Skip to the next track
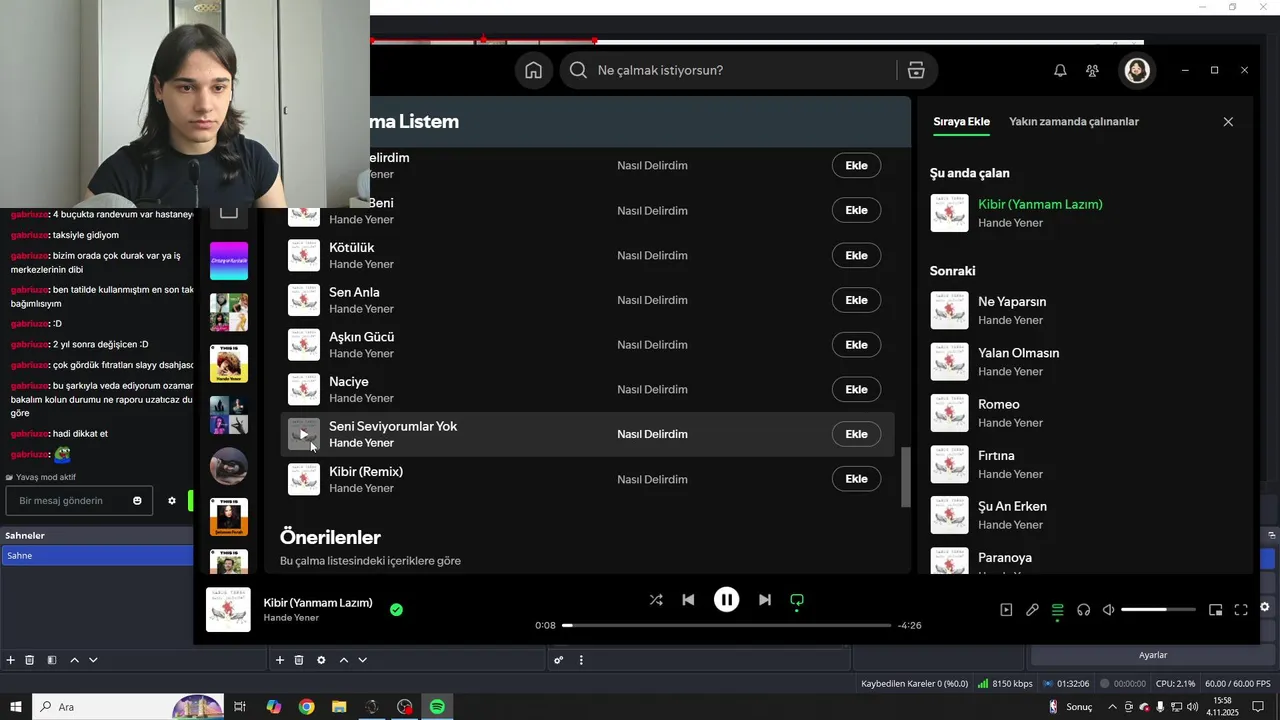 (764, 600)
